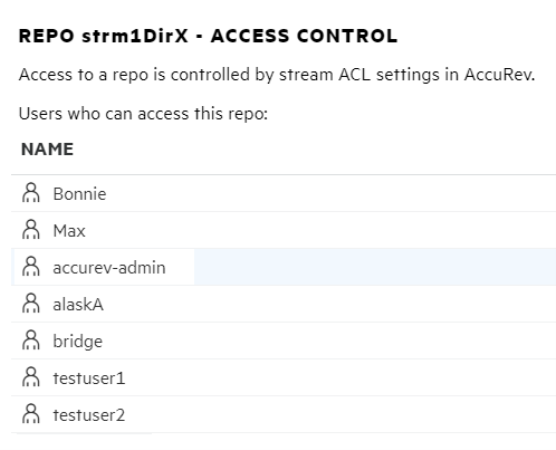Select the testuser1 user name
This screenshot has height=450, width=556.
point(89,378)
